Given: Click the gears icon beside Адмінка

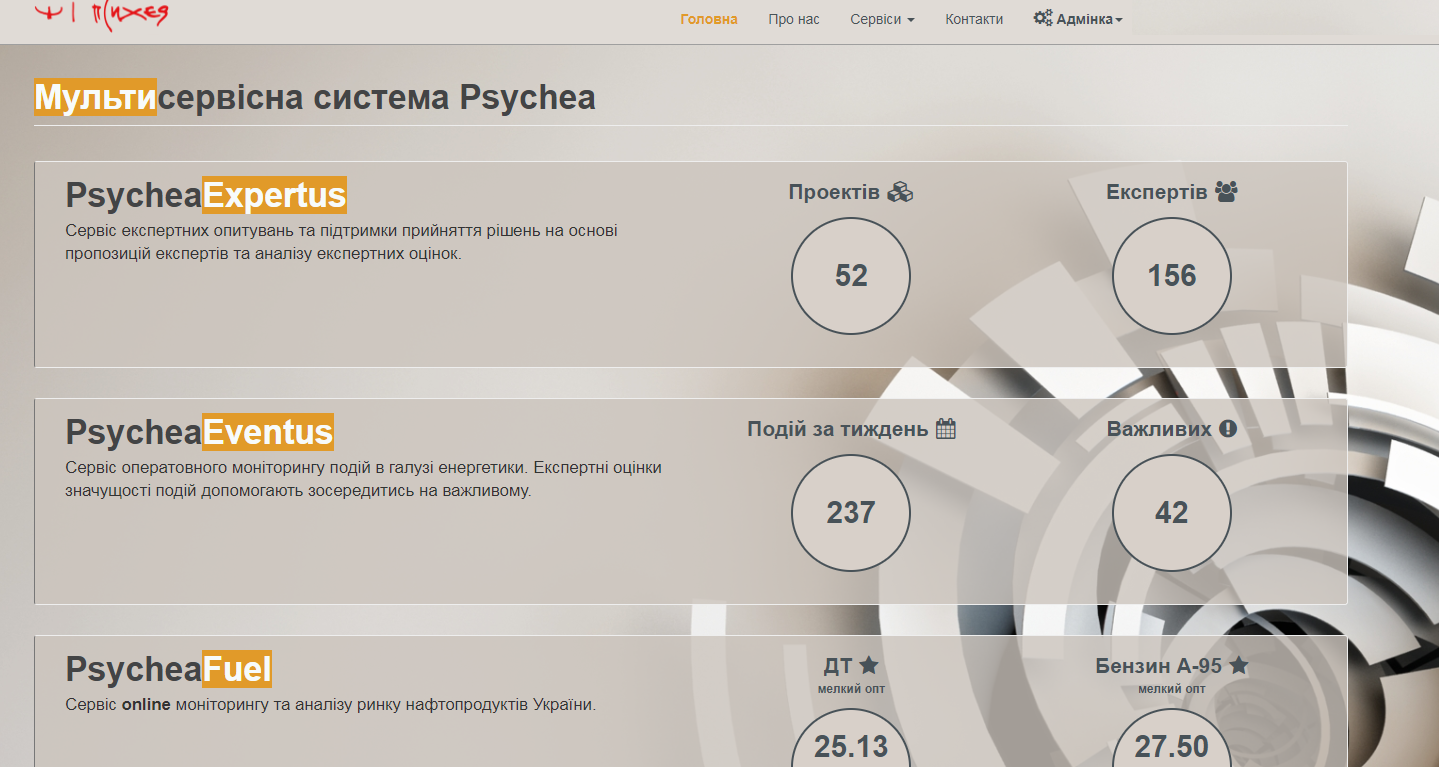Looking at the screenshot, I should [x=1042, y=18].
